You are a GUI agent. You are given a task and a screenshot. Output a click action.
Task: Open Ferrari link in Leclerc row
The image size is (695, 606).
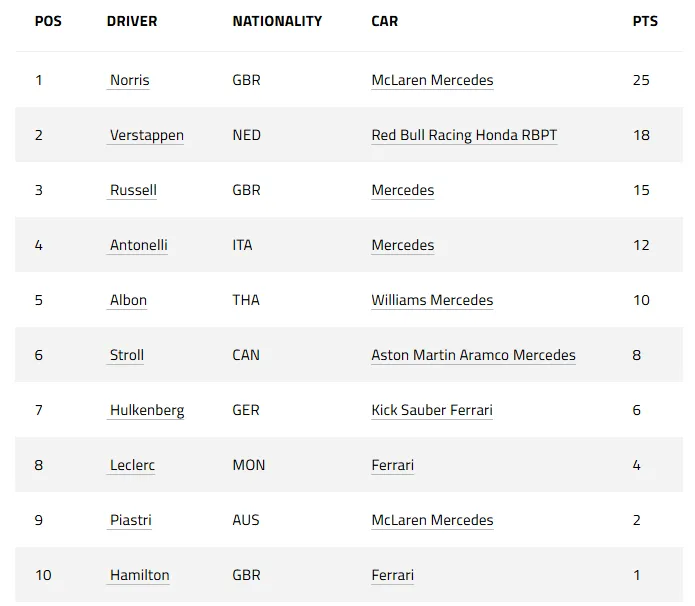tap(392, 465)
